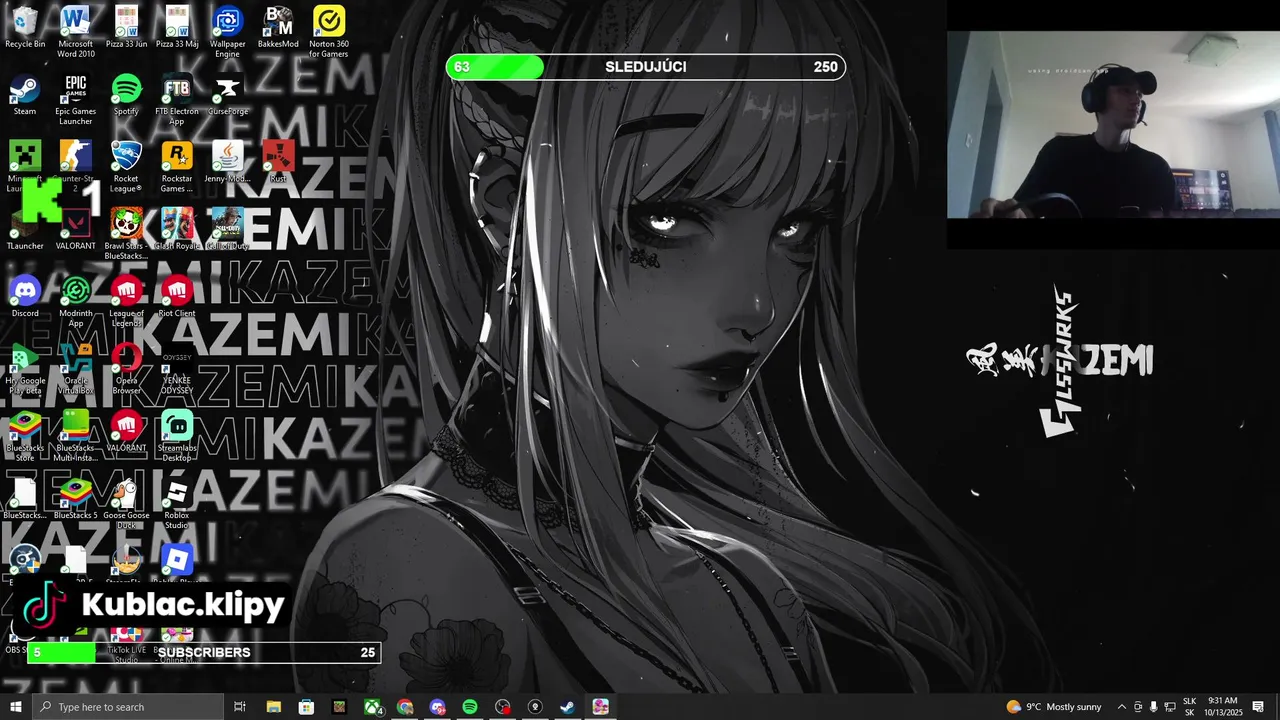This screenshot has width=1280, height=720.
Task: Open network settings tray icon
Action: pos(1170,707)
